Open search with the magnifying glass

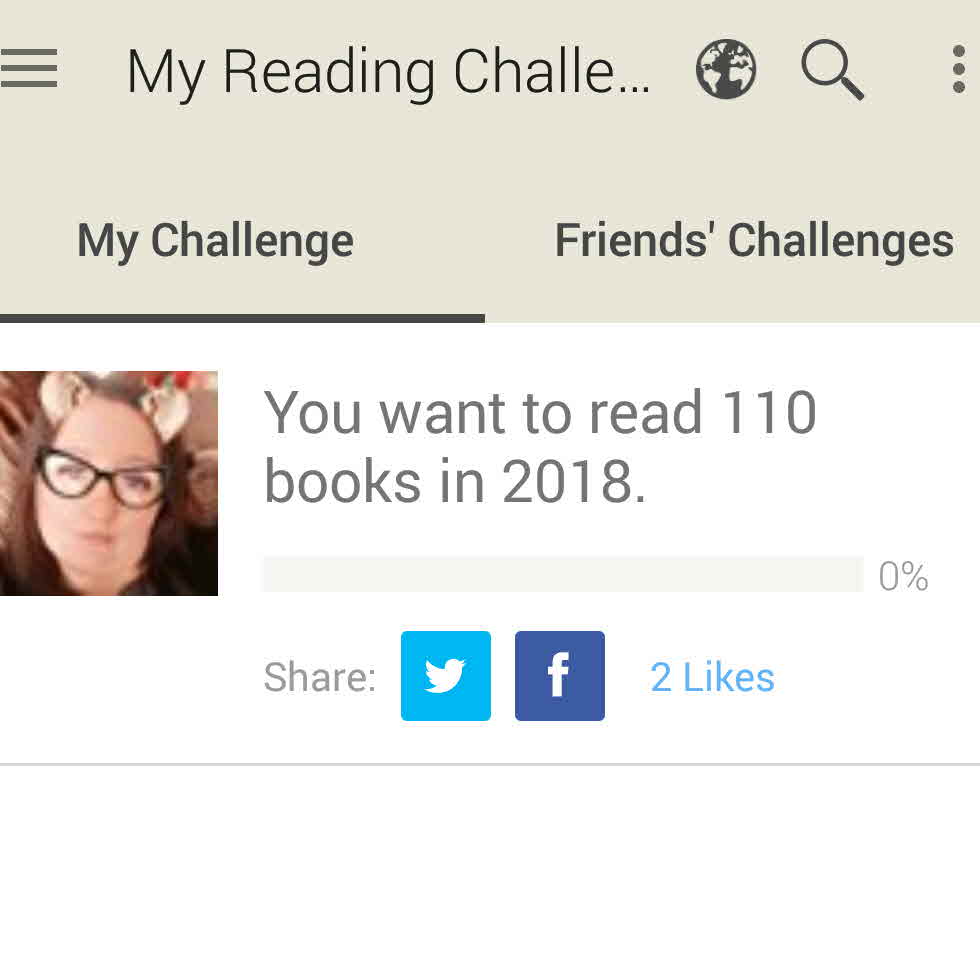832,70
